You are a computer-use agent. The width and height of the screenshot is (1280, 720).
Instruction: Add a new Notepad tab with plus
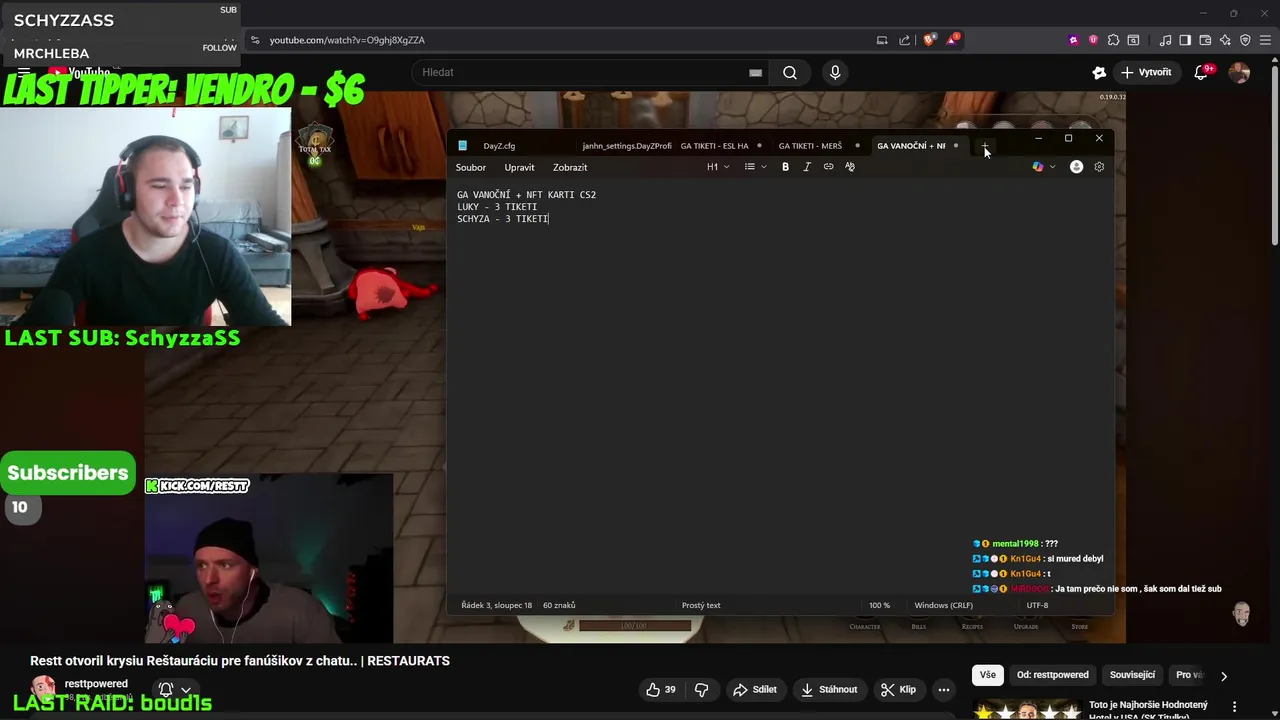coord(985,146)
